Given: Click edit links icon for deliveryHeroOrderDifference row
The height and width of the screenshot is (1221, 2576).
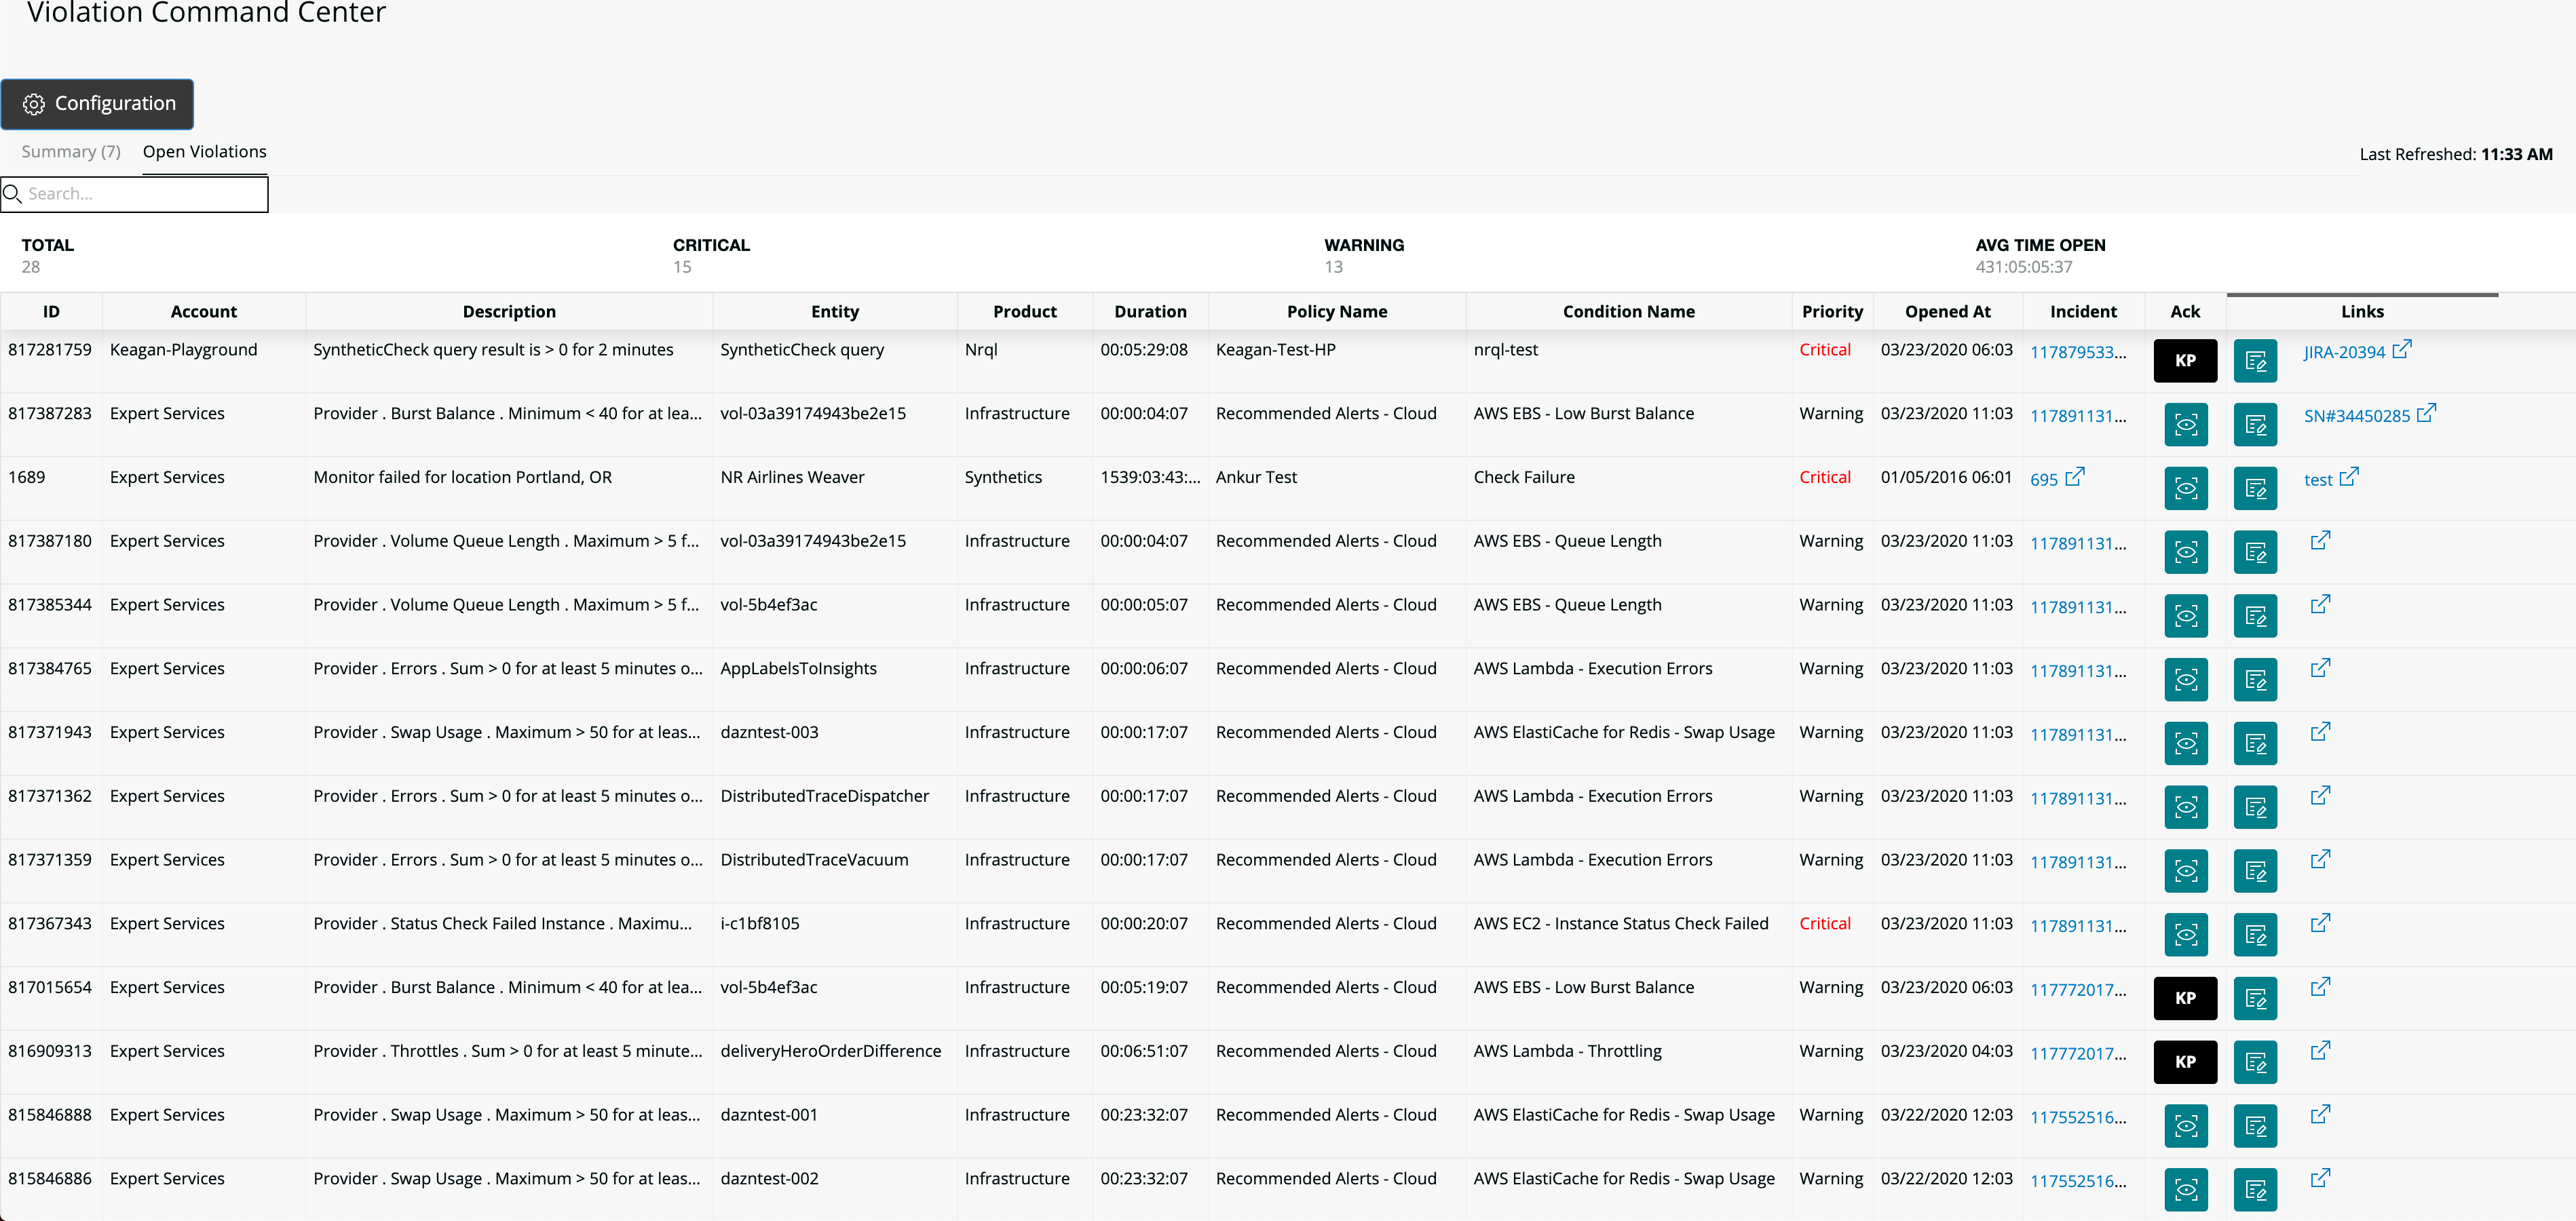Looking at the screenshot, I should click(2255, 1062).
